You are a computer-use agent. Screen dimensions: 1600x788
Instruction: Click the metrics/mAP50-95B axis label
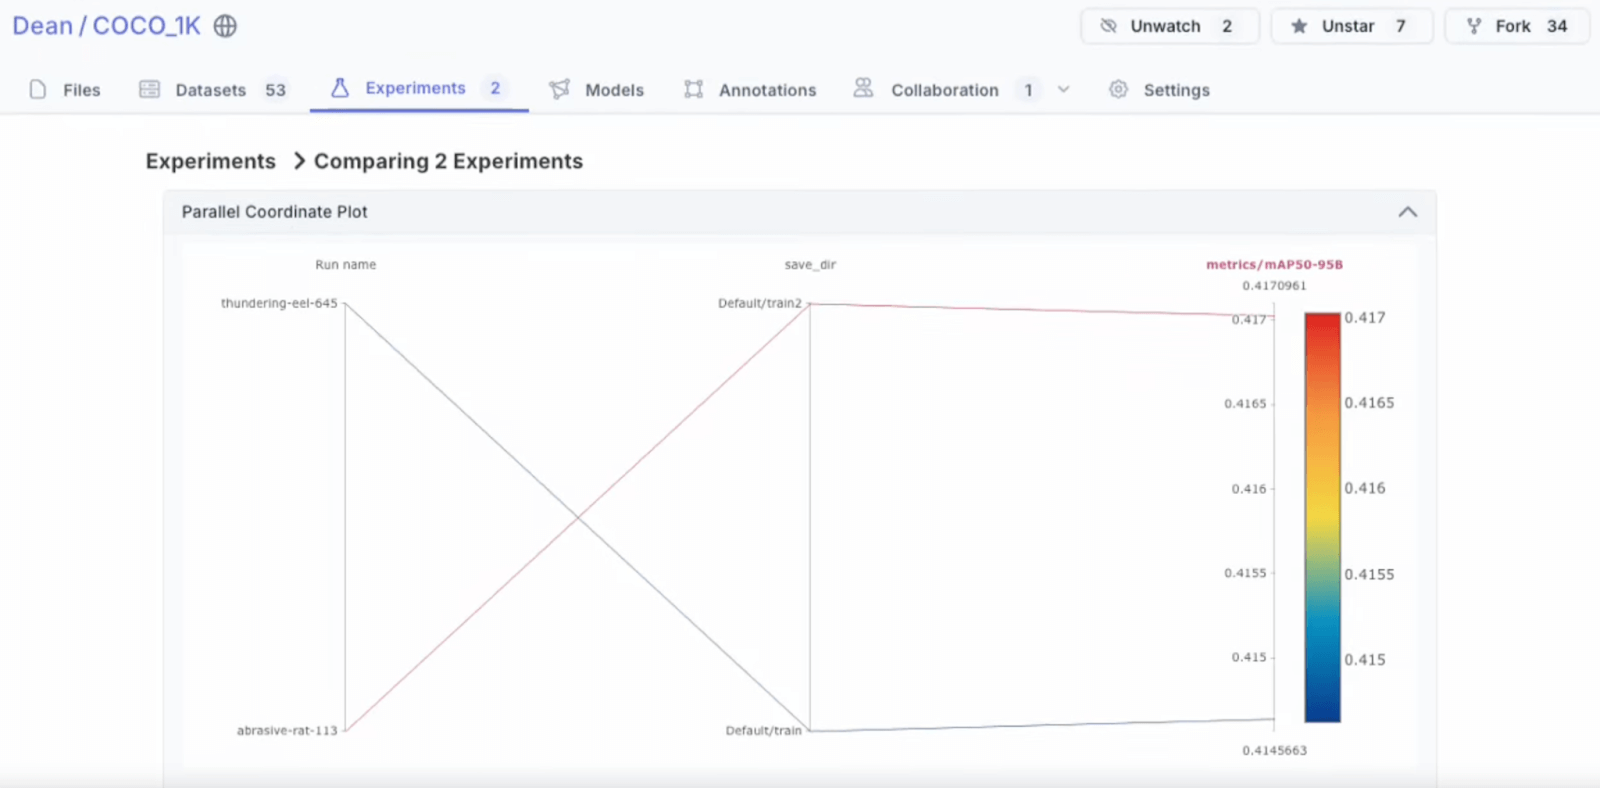tap(1274, 265)
